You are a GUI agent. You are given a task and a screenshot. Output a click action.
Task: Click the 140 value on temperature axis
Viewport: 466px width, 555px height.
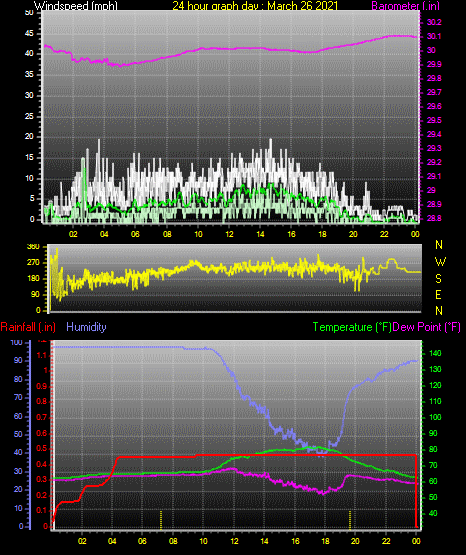[435, 353]
